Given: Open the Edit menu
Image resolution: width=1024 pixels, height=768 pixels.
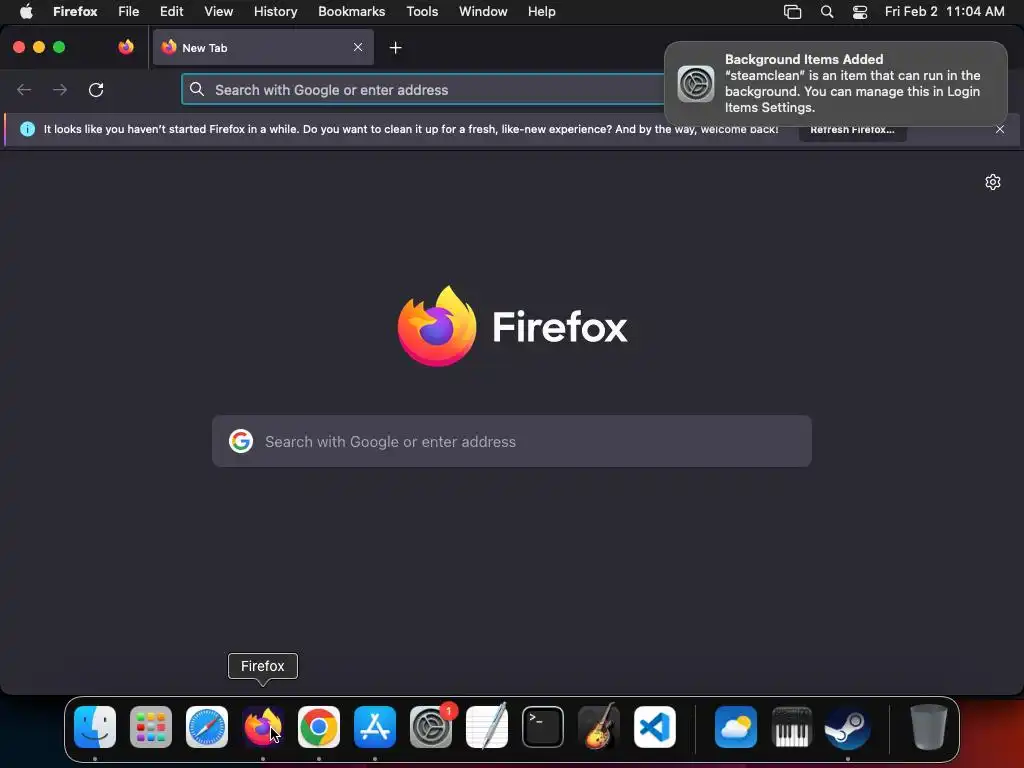Looking at the screenshot, I should 172,12.
